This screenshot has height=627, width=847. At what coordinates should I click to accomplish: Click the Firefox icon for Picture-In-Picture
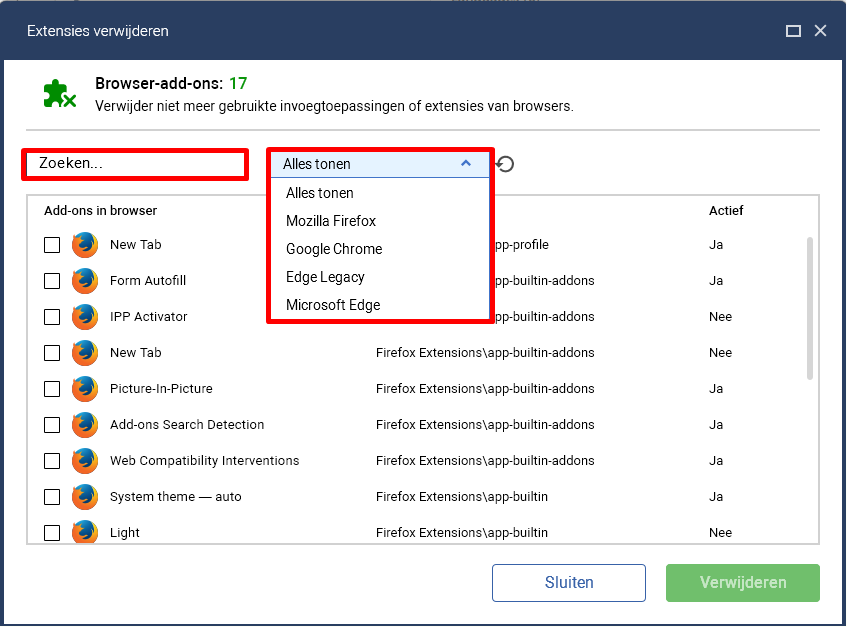tap(85, 389)
